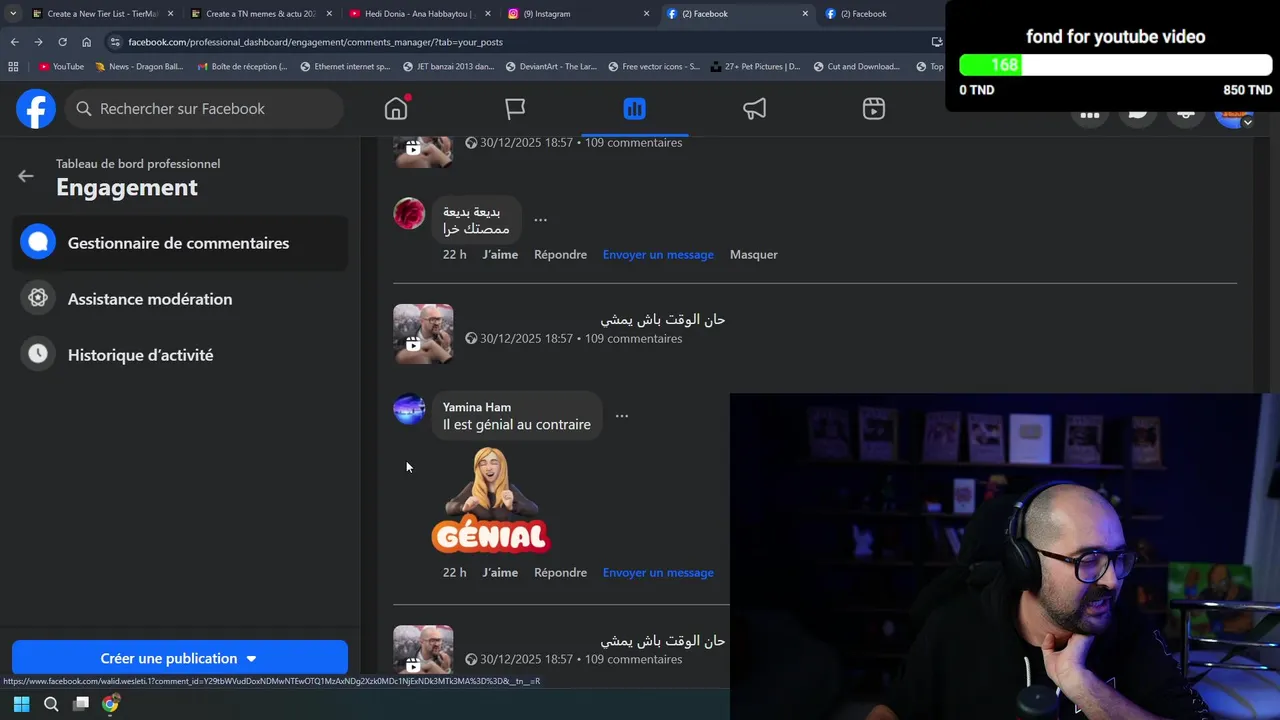1280x720 pixels.
Task: Reload the page
Action: click(62, 42)
